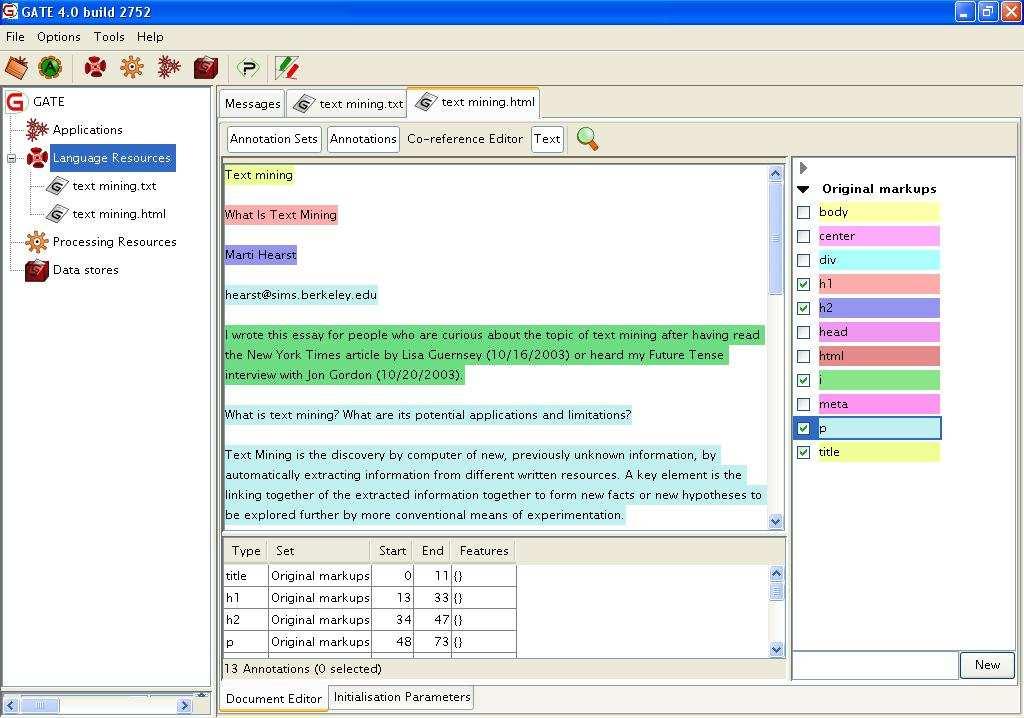Select the h1 row in annotations table
The width and height of the screenshot is (1024, 718).
(370, 598)
